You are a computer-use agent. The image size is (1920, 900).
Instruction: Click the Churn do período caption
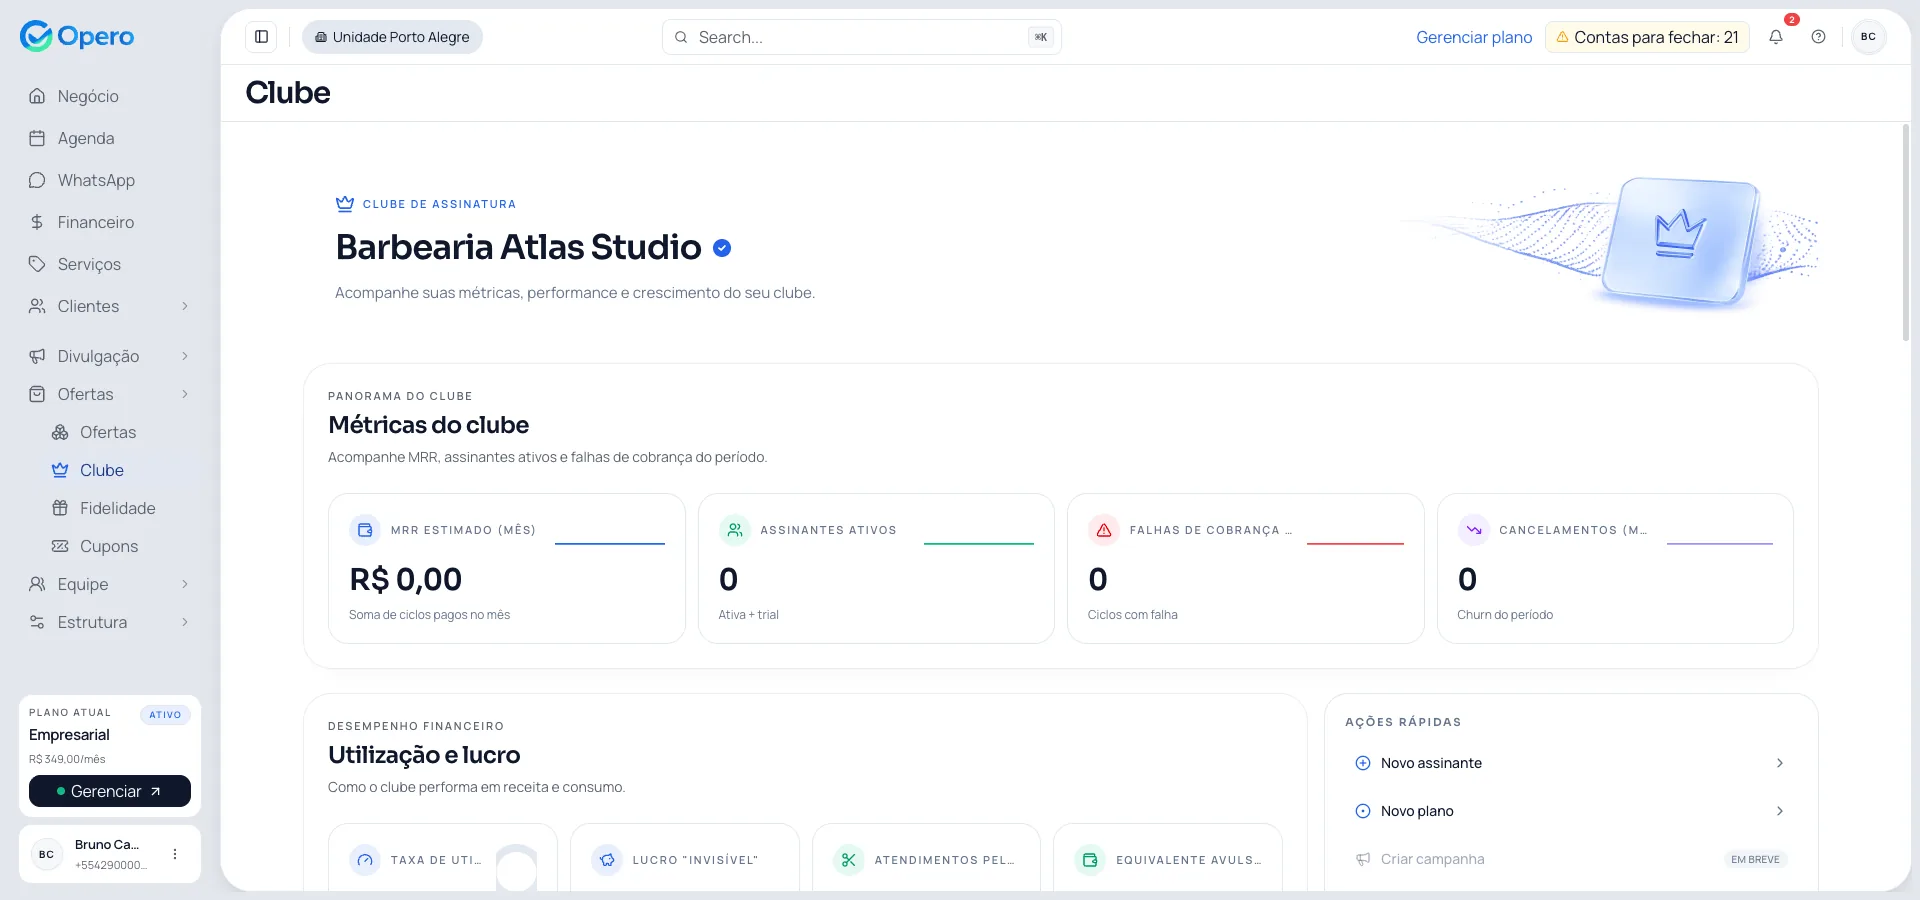click(x=1505, y=615)
